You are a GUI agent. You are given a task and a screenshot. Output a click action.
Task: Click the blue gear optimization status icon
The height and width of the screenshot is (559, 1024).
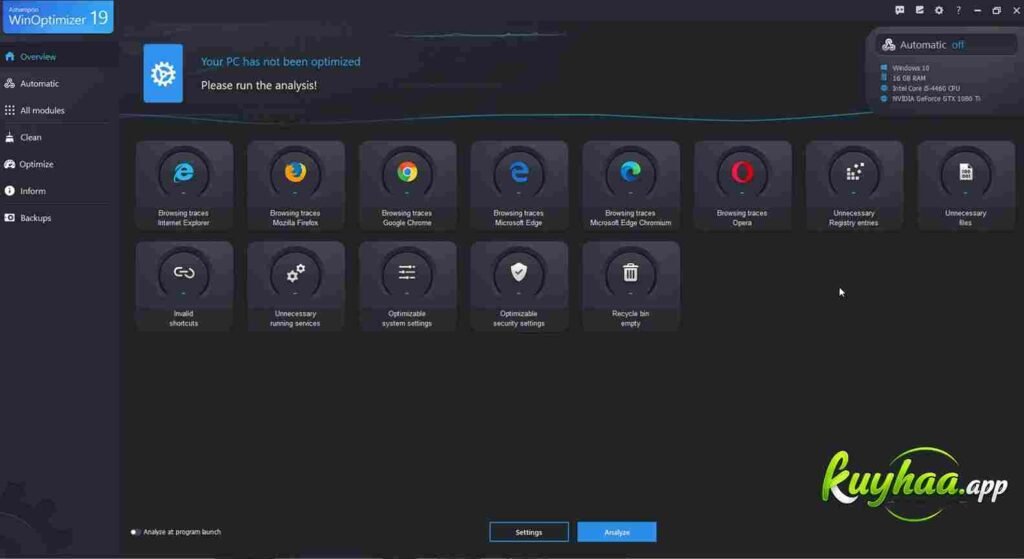point(163,73)
